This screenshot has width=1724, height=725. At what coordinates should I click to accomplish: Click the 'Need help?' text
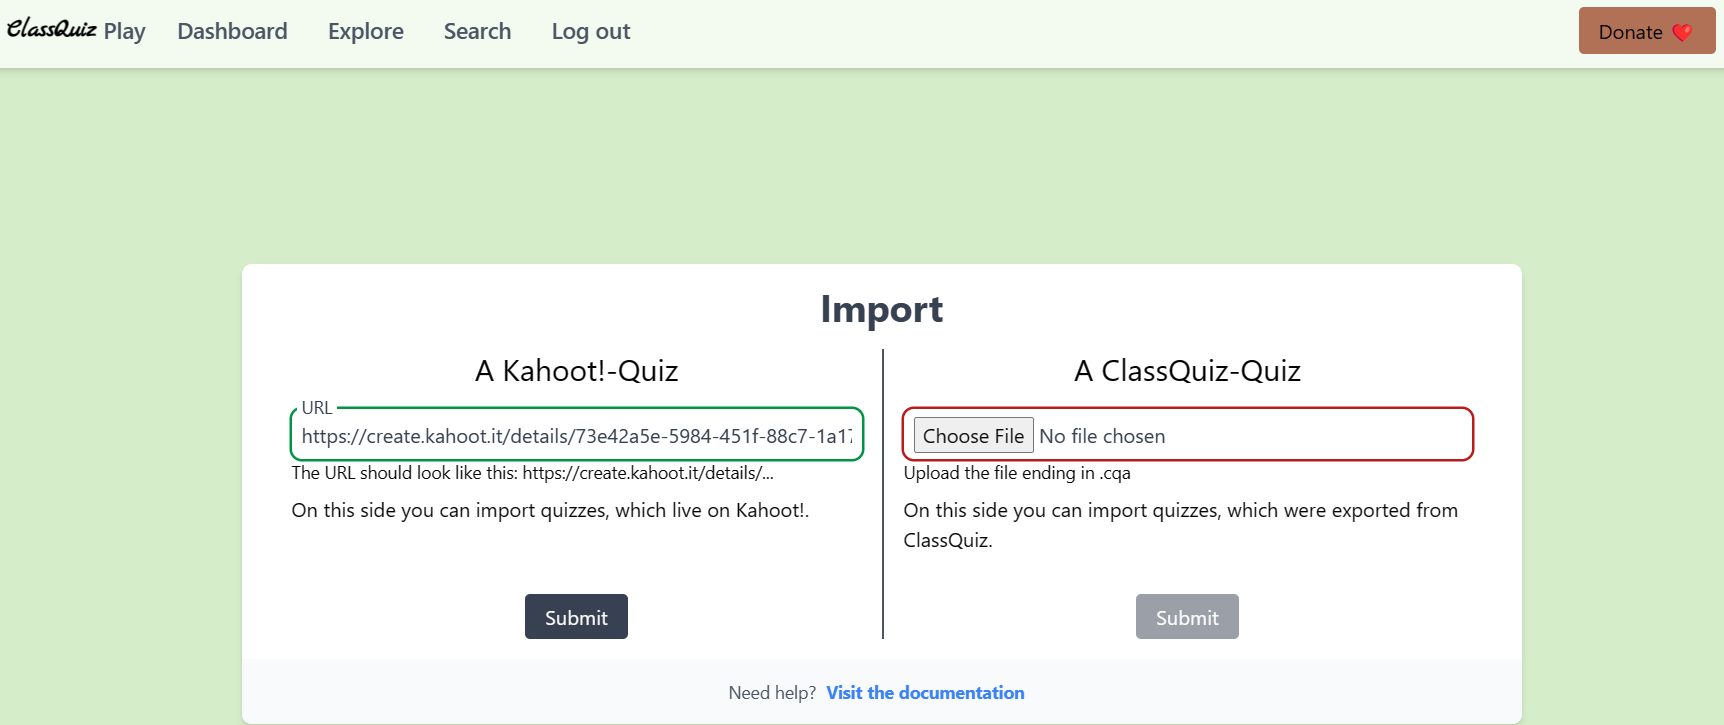[772, 693]
